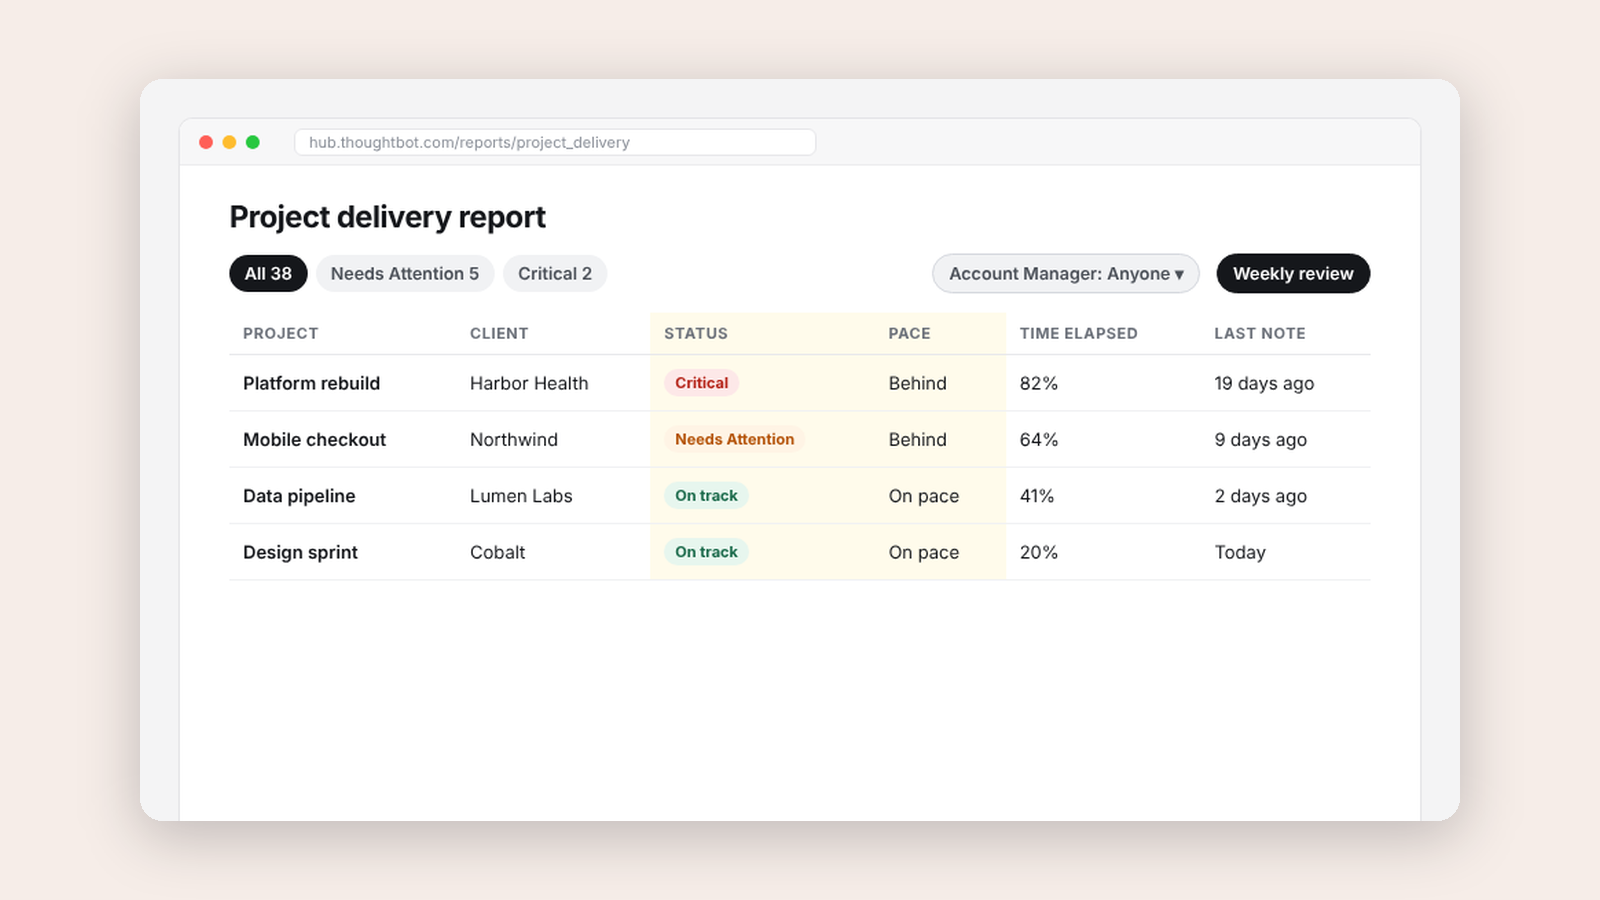Click the 82% time elapsed value
This screenshot has width=1600, height=900.
click(1038, 383)
